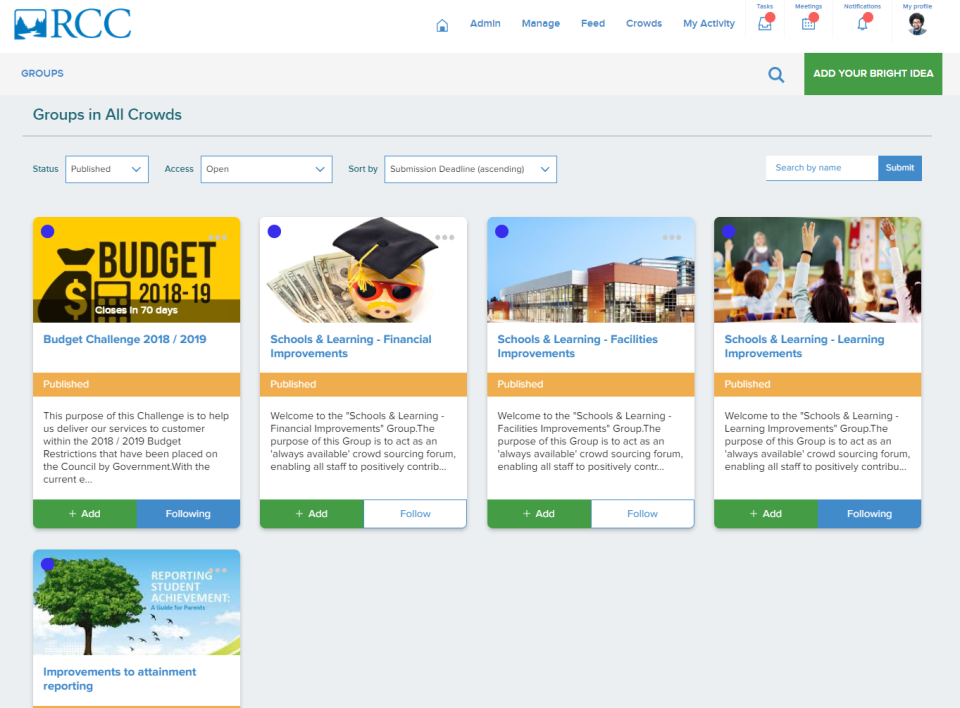This screenshot has height=708, width=960.
Task: Check the Notifications bell icon
Action: click(861, 22)
